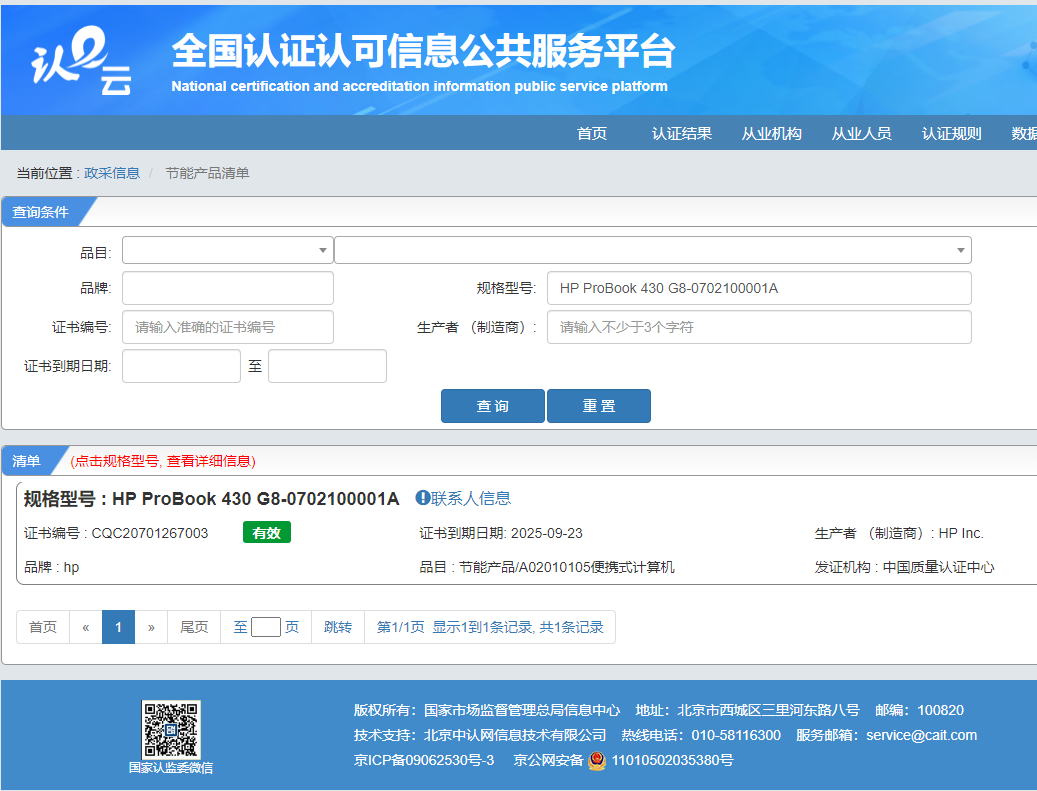Open the 认证结果 menu item
This screenshot has height=791, width=1037.
pyautogui.click(x=682, y=134)
